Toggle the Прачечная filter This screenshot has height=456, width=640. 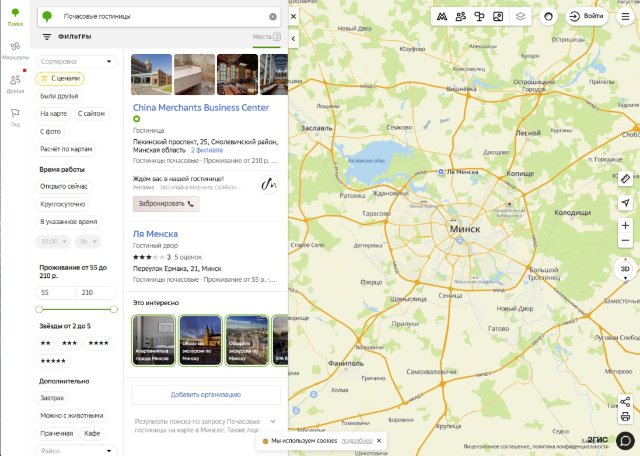pyautogui.click(x=56, y=434)
